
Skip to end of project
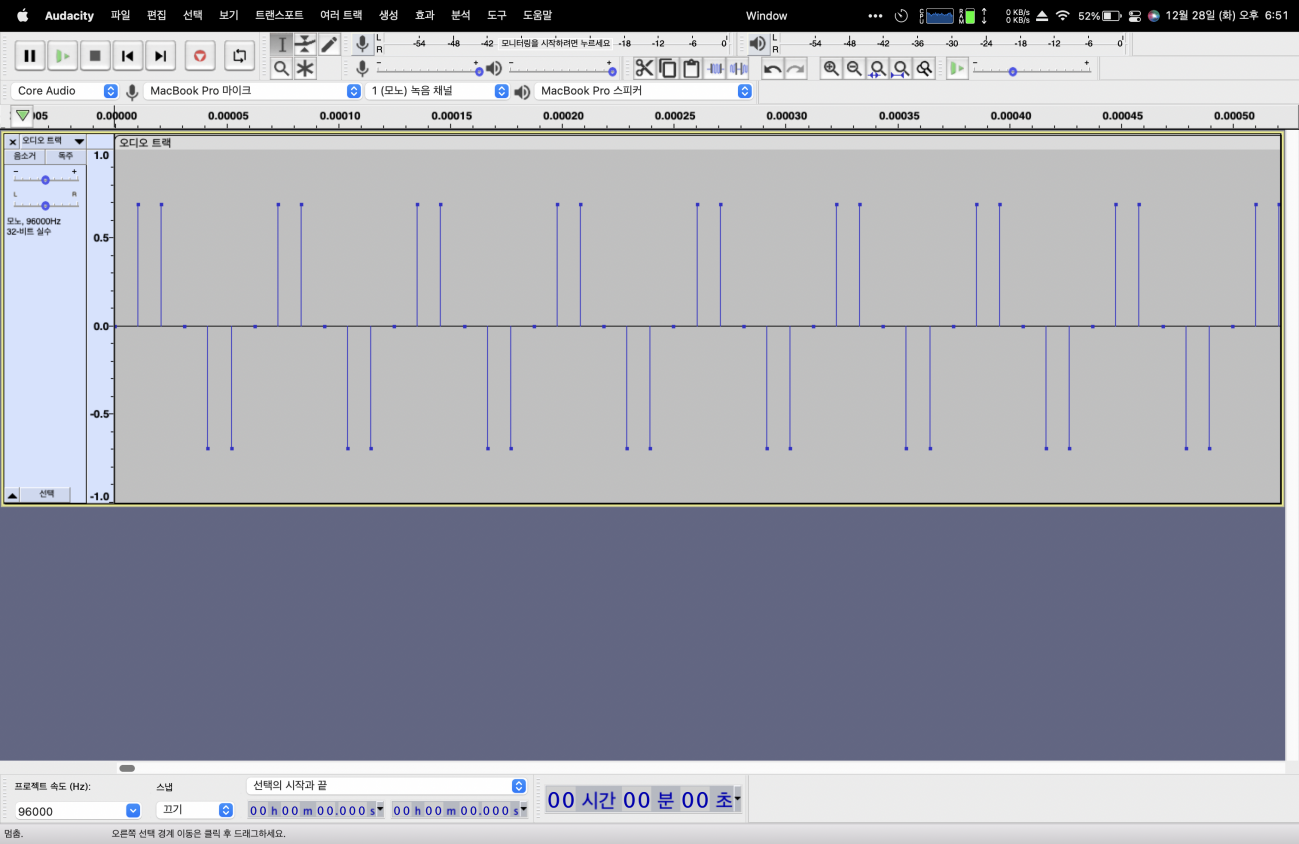pos(160,56)
